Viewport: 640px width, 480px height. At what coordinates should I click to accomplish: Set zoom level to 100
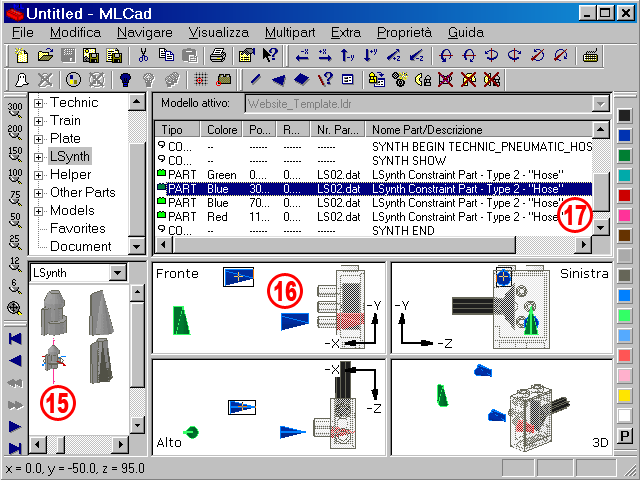click(15, 176)
